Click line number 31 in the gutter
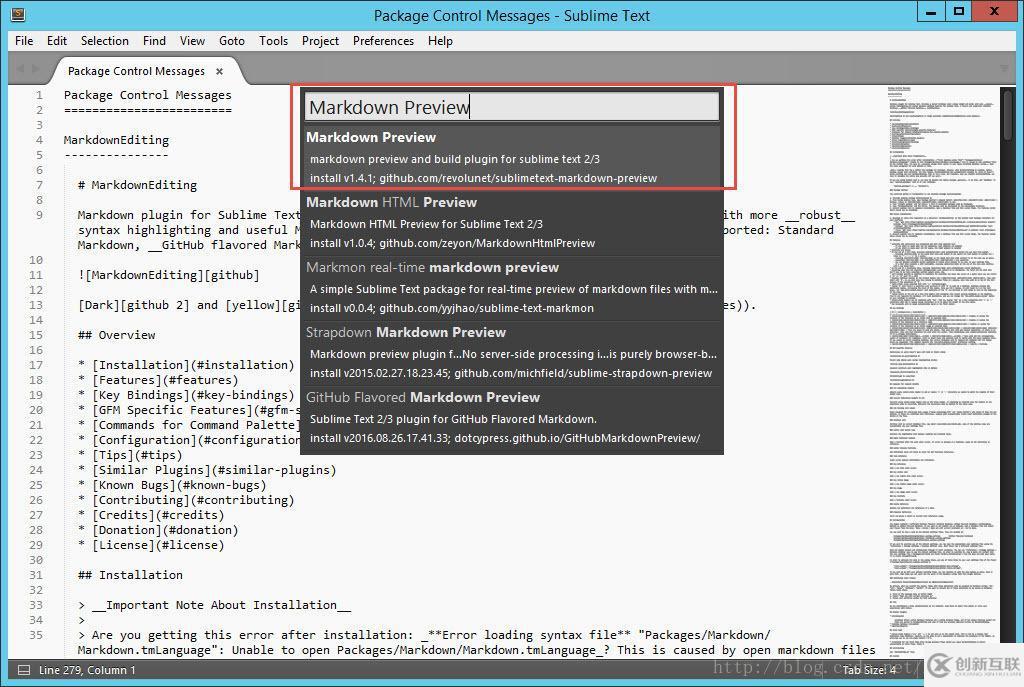Screen dimensions: 1024x687 pos(36,575)
